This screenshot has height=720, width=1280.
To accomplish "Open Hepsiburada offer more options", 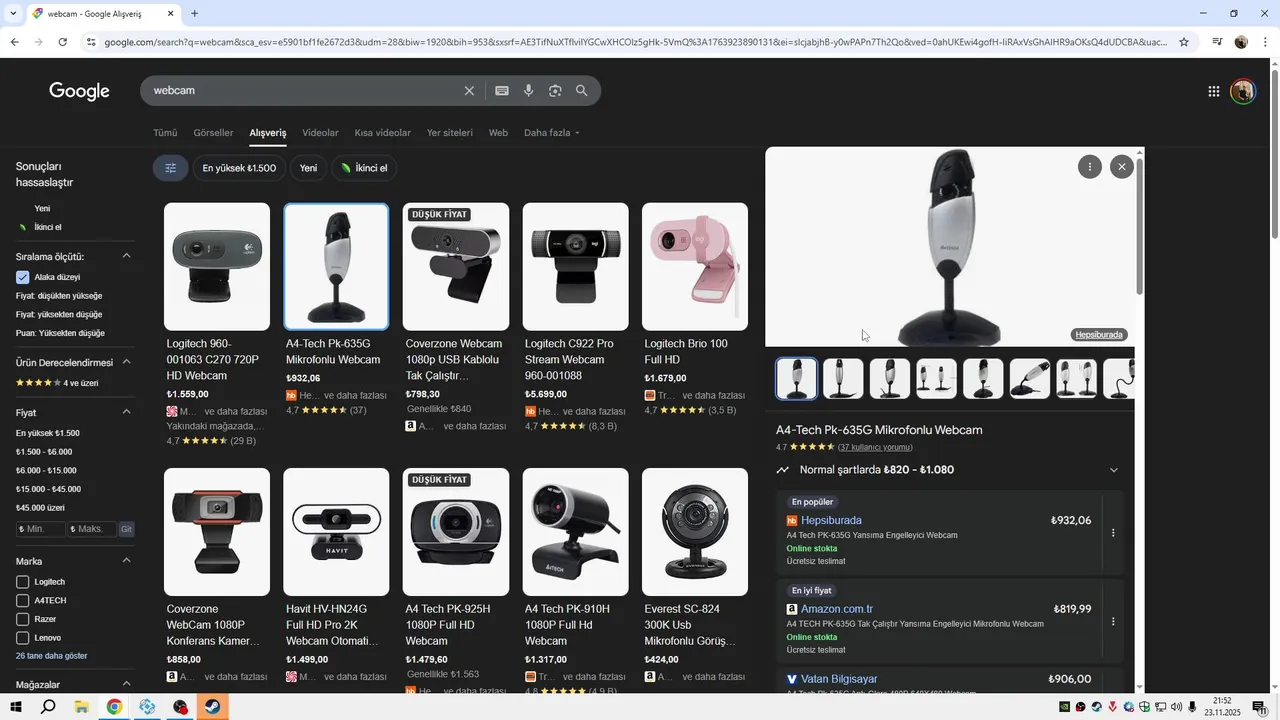I will pos(1113,533).
